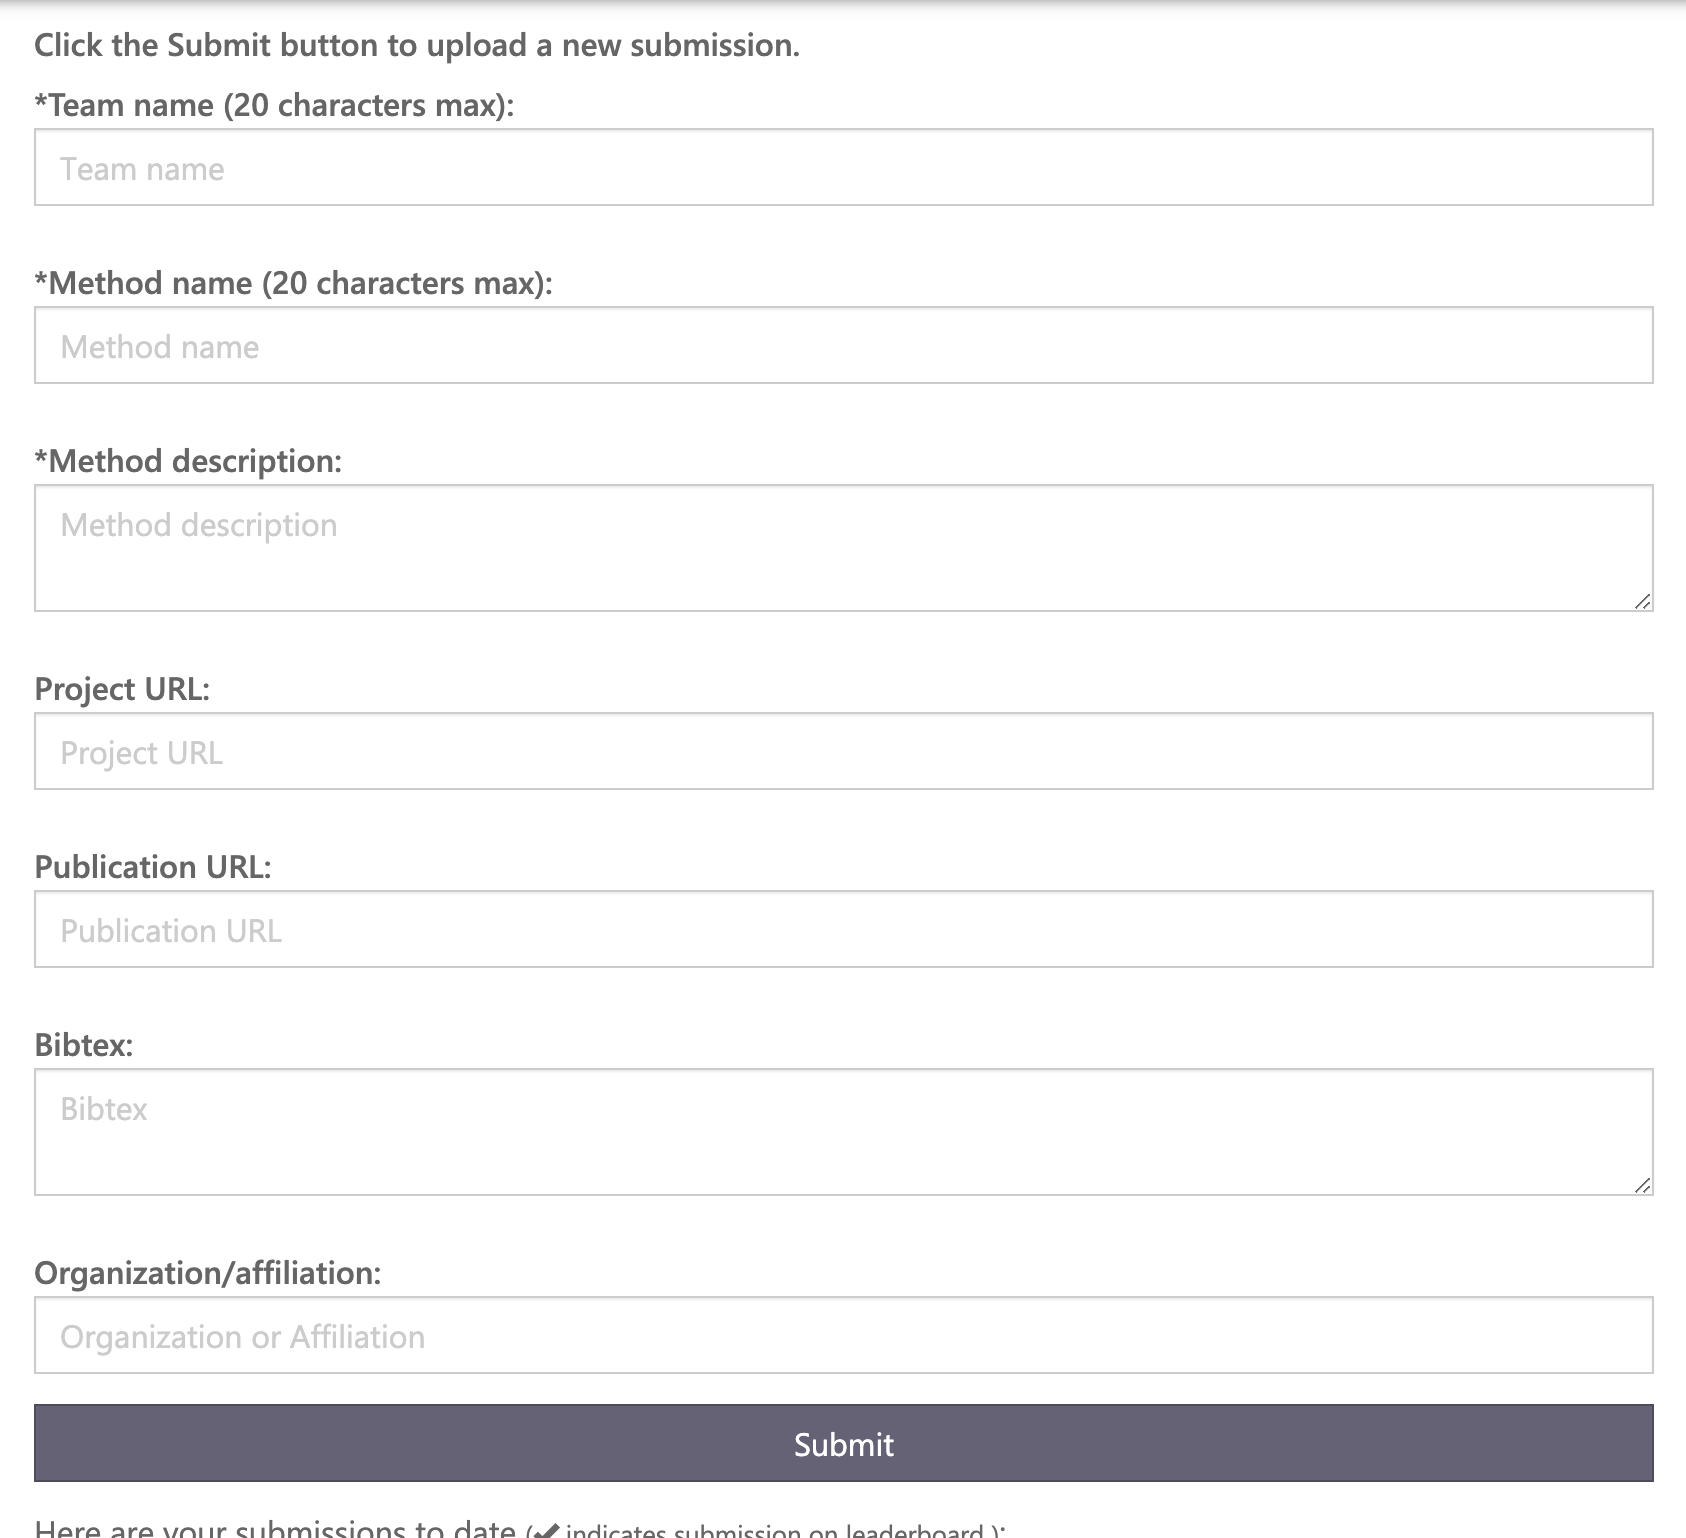Click the submission instructions heading text

pos(418,44)
